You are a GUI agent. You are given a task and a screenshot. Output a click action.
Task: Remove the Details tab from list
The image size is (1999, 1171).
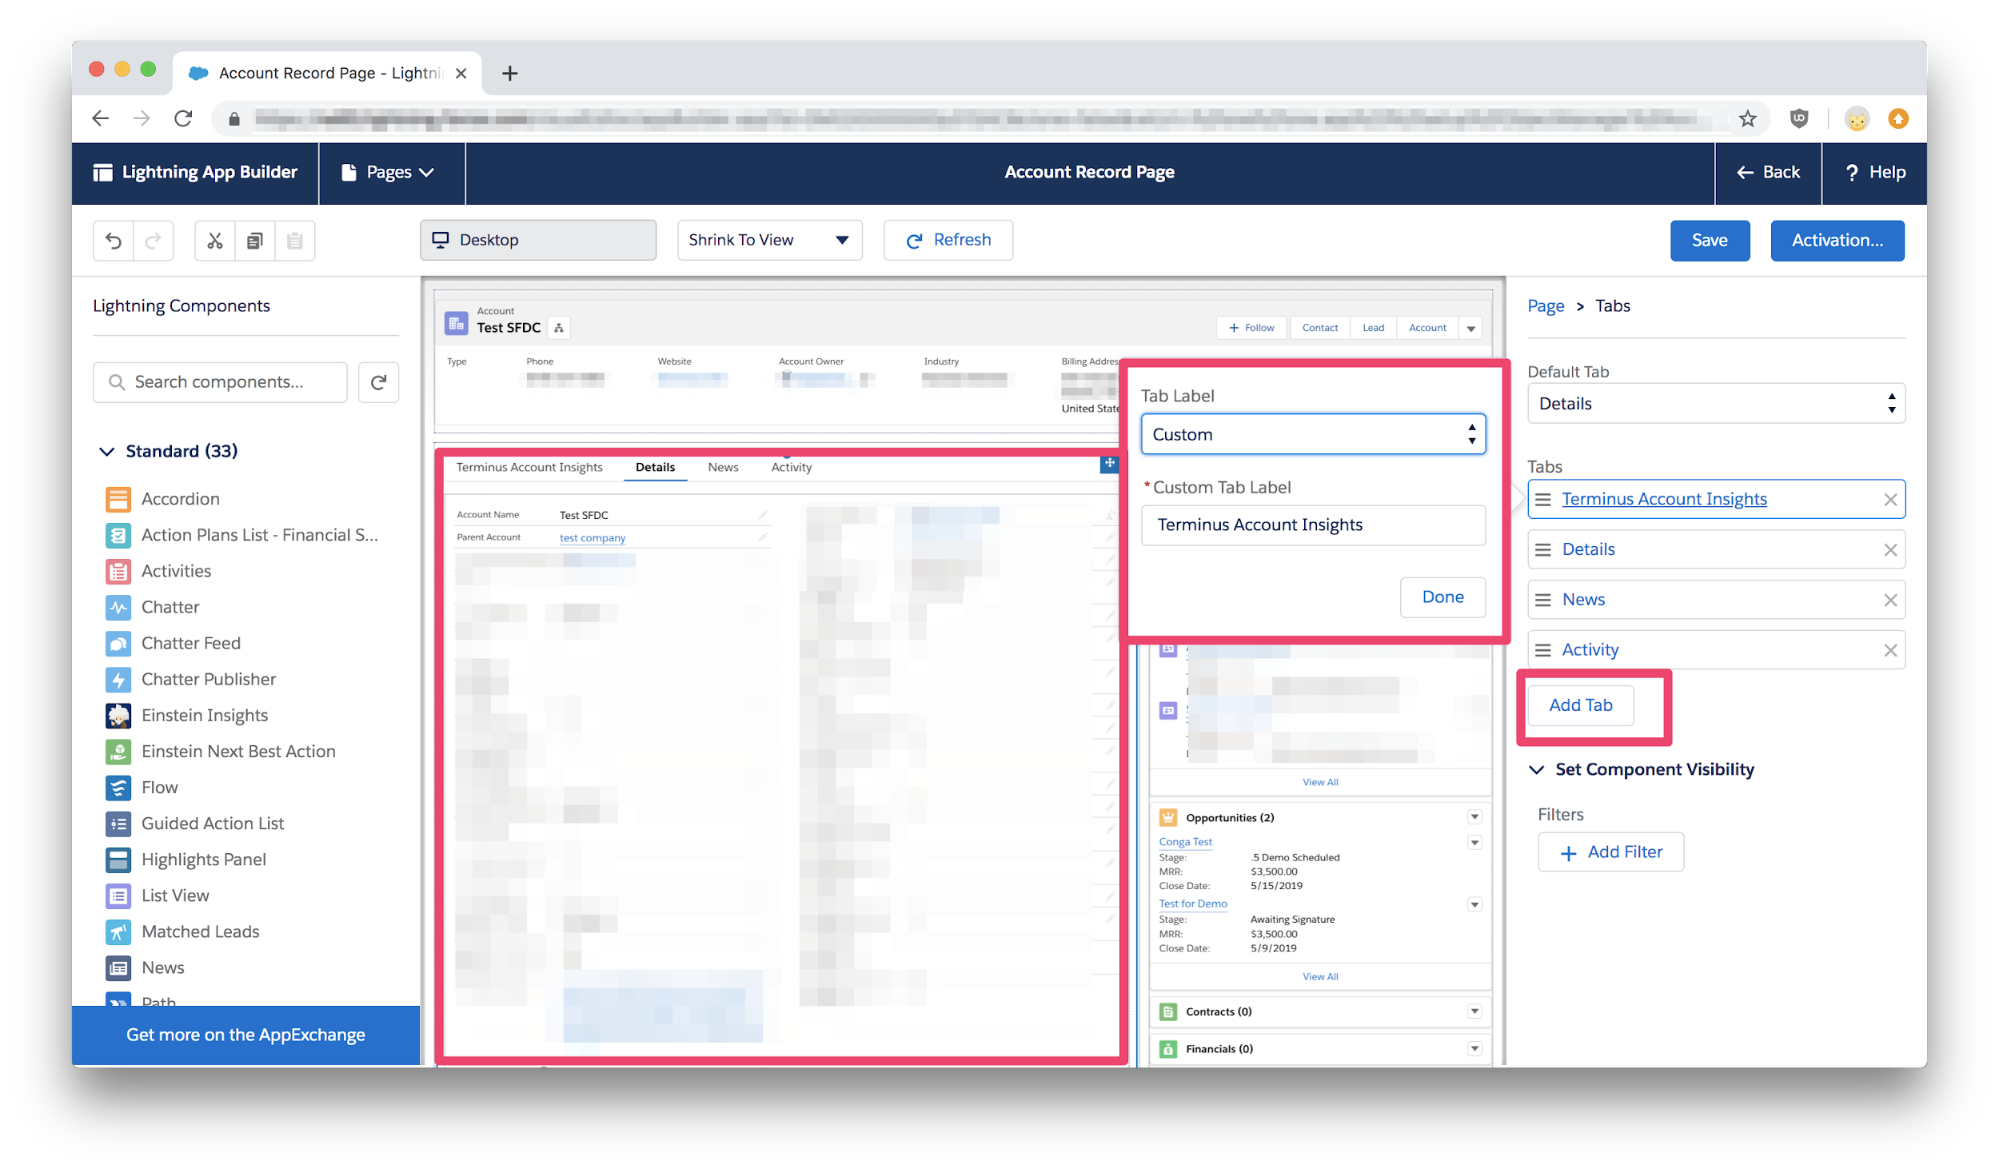(1890, 550)
